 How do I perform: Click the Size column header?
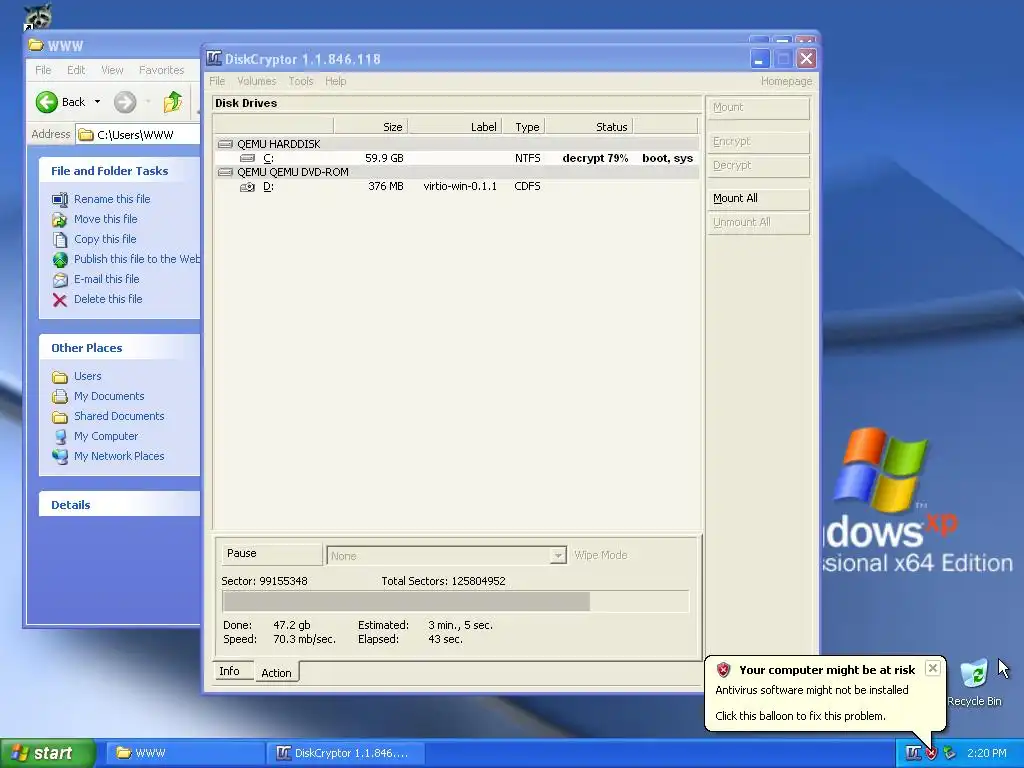371,127
